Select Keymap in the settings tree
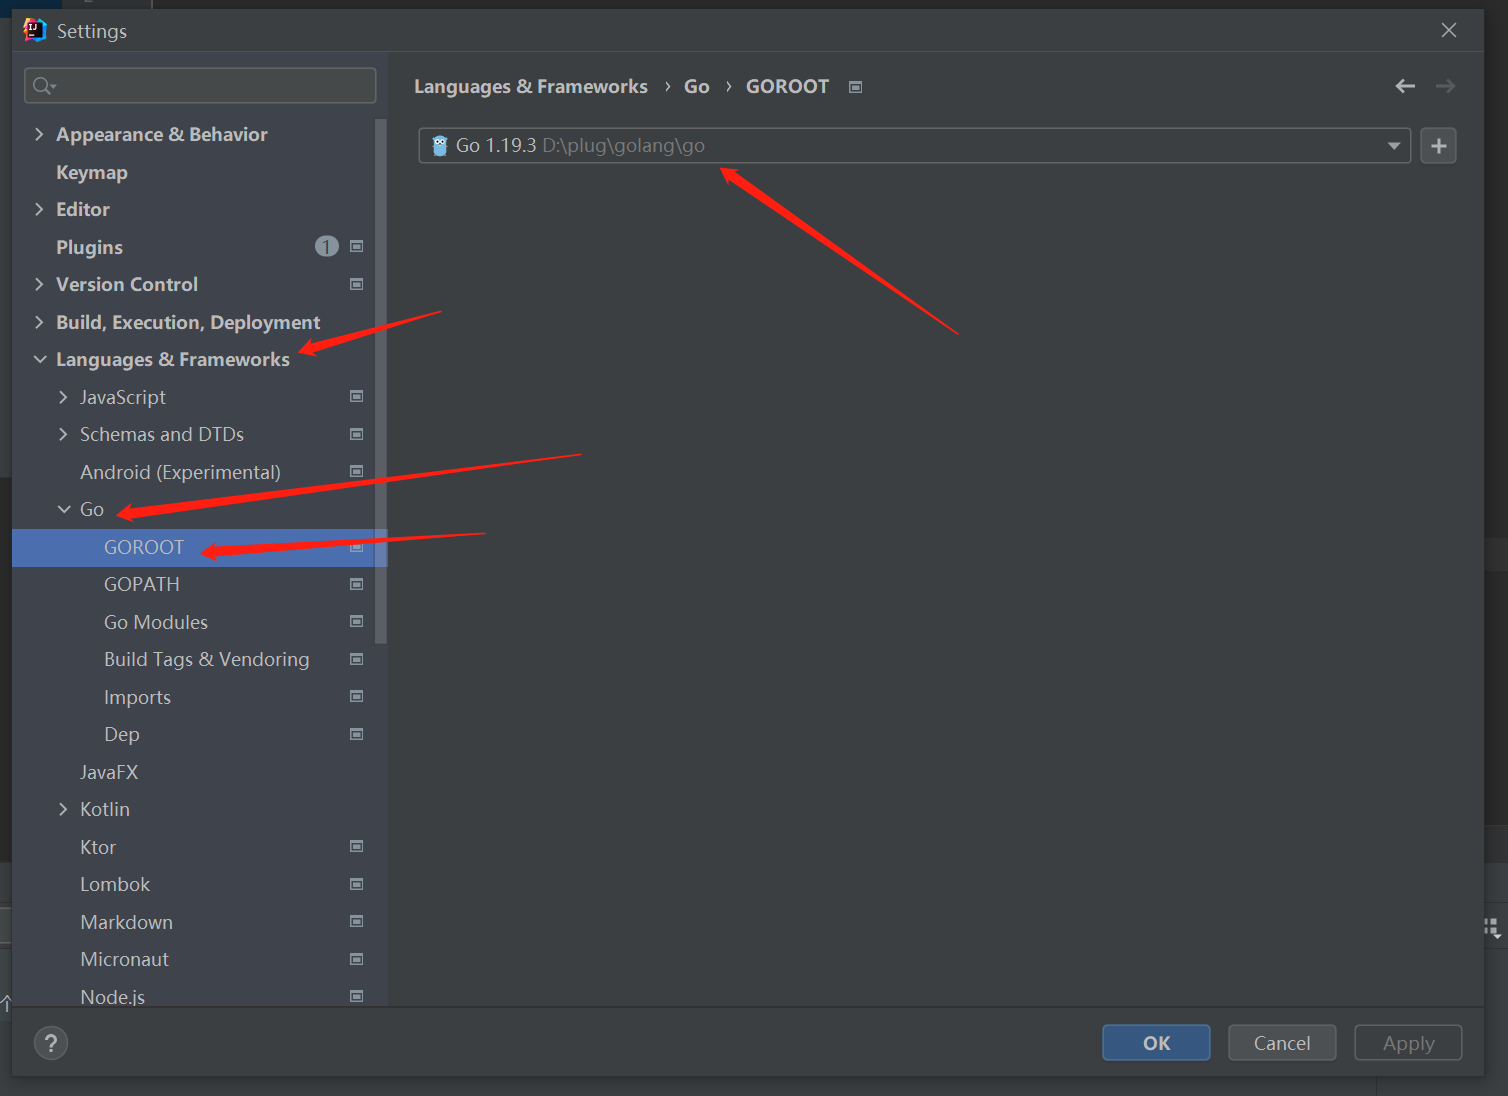This screenshot has width=1508, height=1096. tap(92, 172)
